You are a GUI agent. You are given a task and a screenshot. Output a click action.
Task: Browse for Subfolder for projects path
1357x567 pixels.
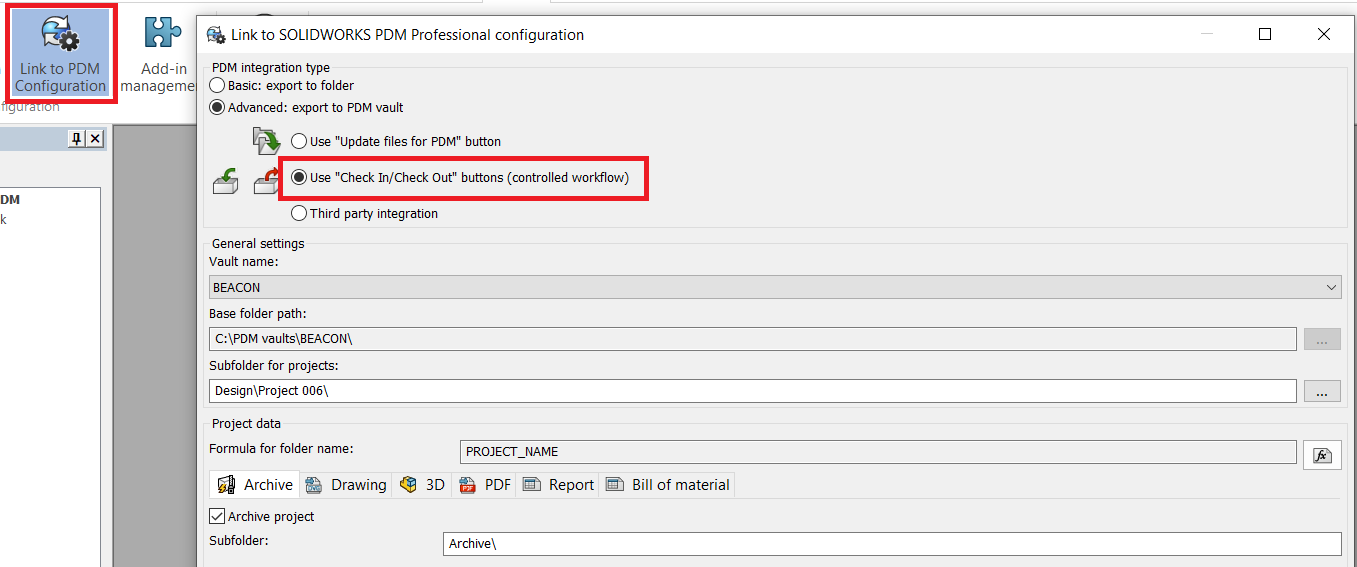point(1321,391)
